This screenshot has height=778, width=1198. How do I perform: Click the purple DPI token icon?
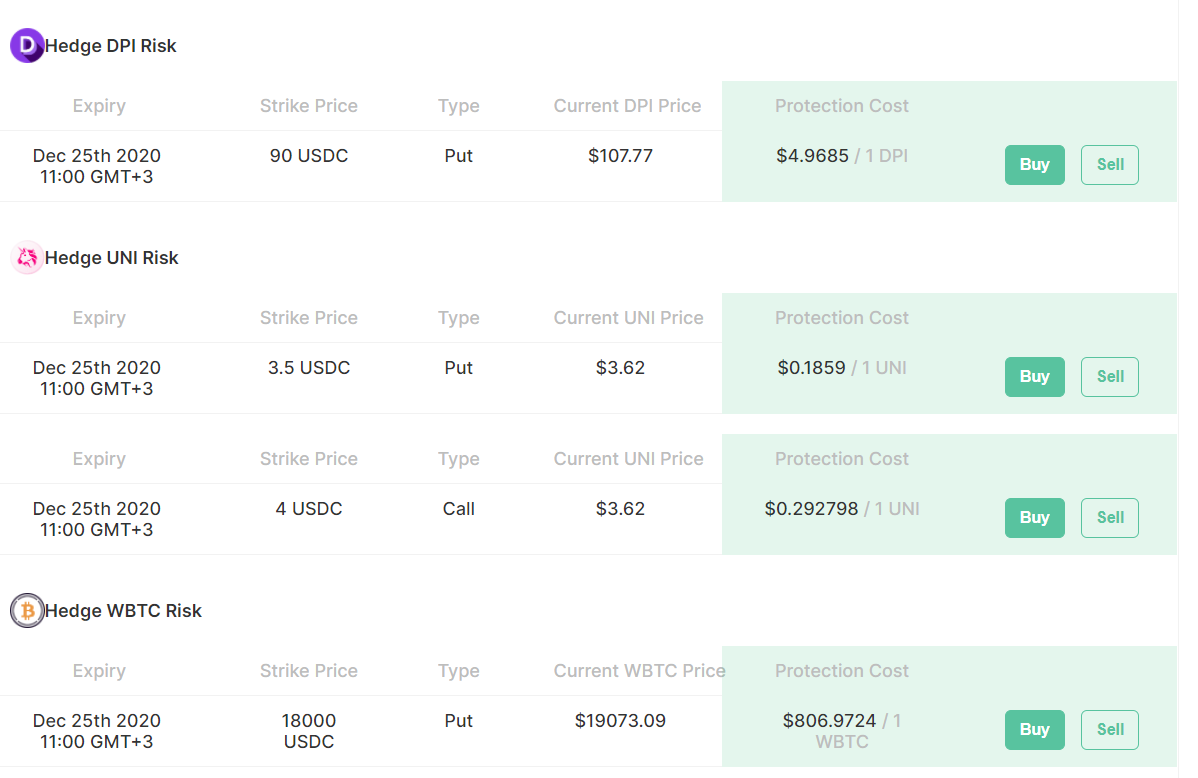click(27, 46)
